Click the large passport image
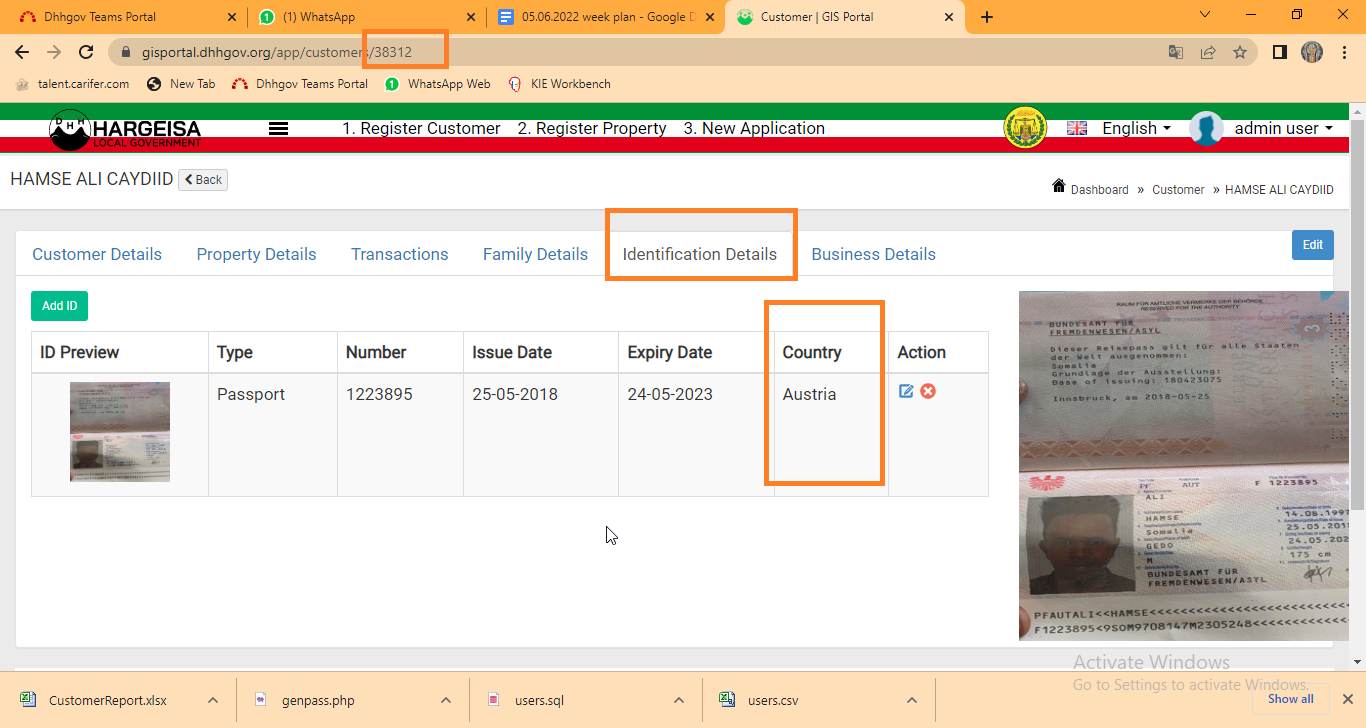Screen dimensions: 1366x728 coord(1184,466)
